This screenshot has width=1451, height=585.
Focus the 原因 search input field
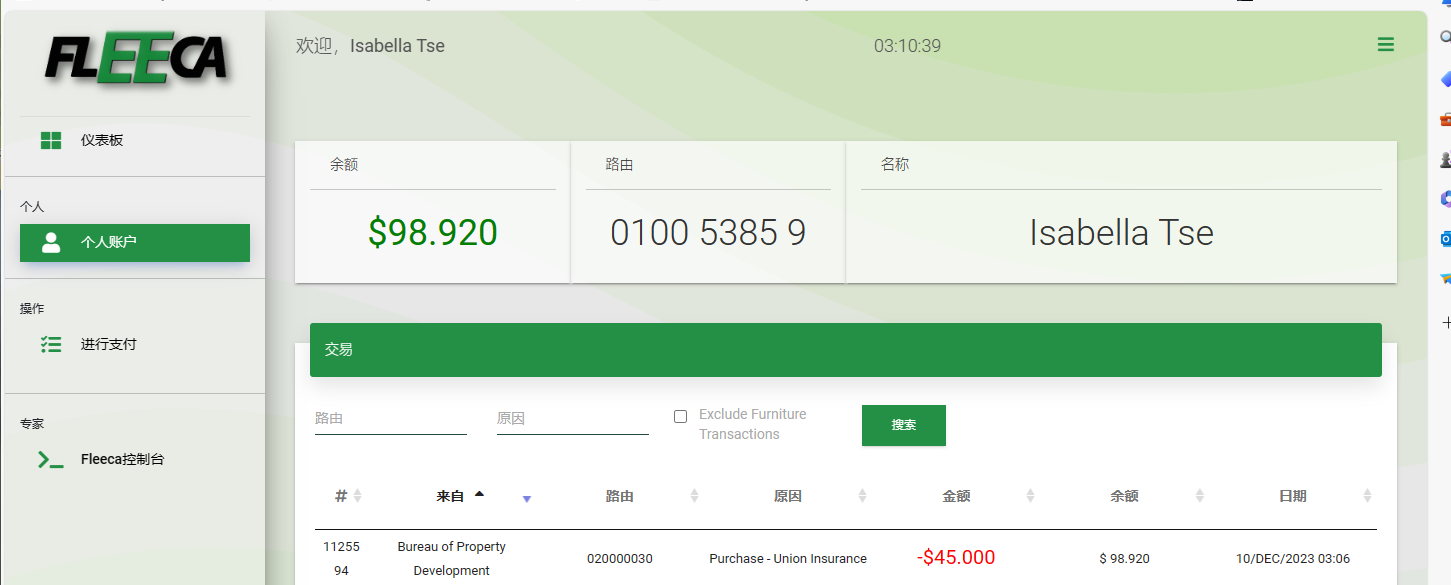[x=573, y=419]
